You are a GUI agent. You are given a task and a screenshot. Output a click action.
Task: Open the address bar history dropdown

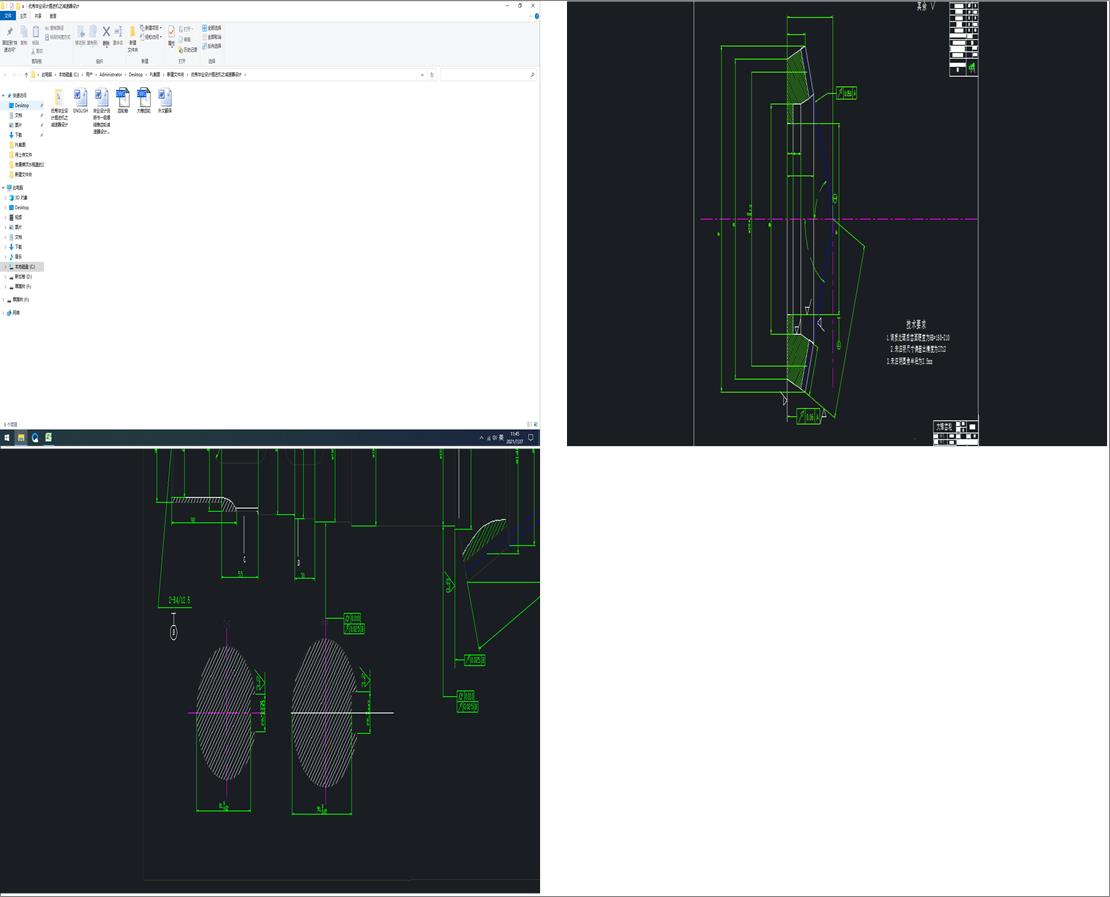click(422, 74)
